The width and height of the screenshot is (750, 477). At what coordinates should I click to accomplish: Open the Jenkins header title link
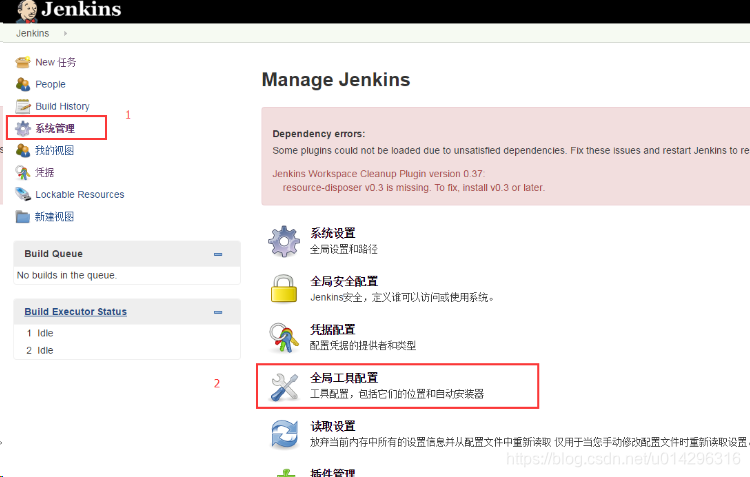coord(81,9)
